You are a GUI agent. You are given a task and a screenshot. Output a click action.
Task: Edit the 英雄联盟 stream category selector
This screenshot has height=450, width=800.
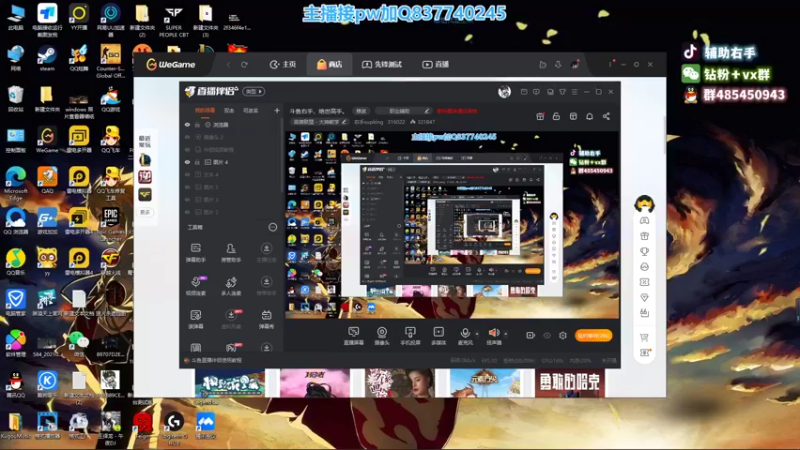tap(320, 122)
